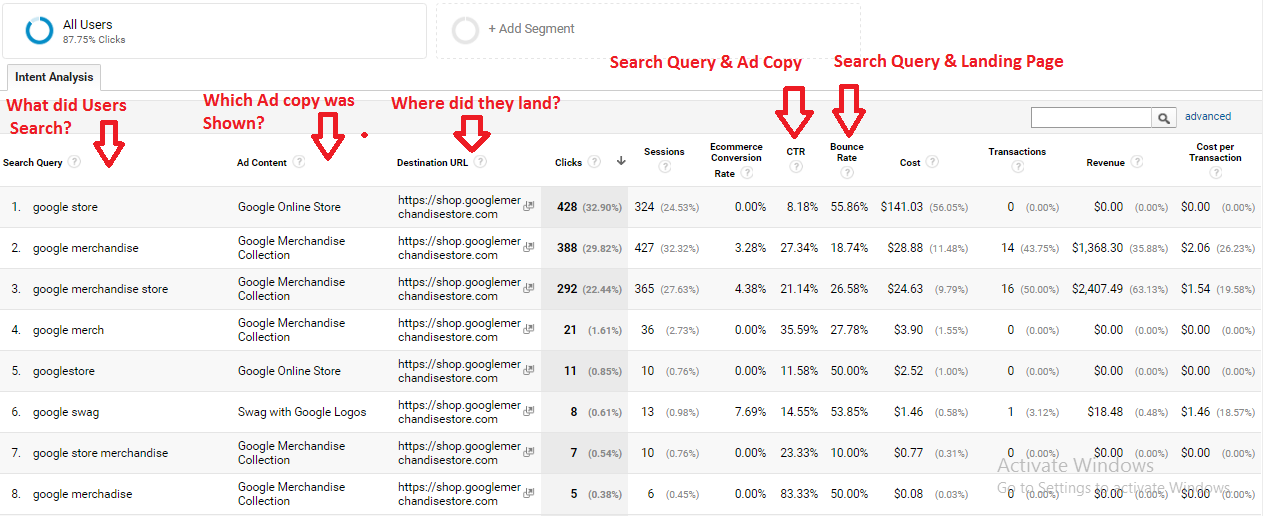
Task: Click search query 'google merchadise'
Action: coord(82,494)
